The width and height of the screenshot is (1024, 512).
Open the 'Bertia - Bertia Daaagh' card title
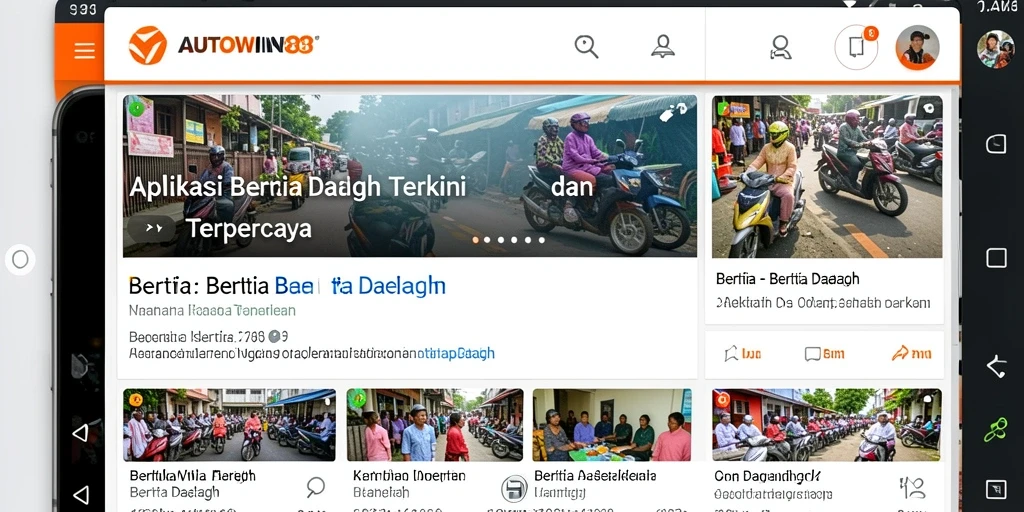point(788,279)
